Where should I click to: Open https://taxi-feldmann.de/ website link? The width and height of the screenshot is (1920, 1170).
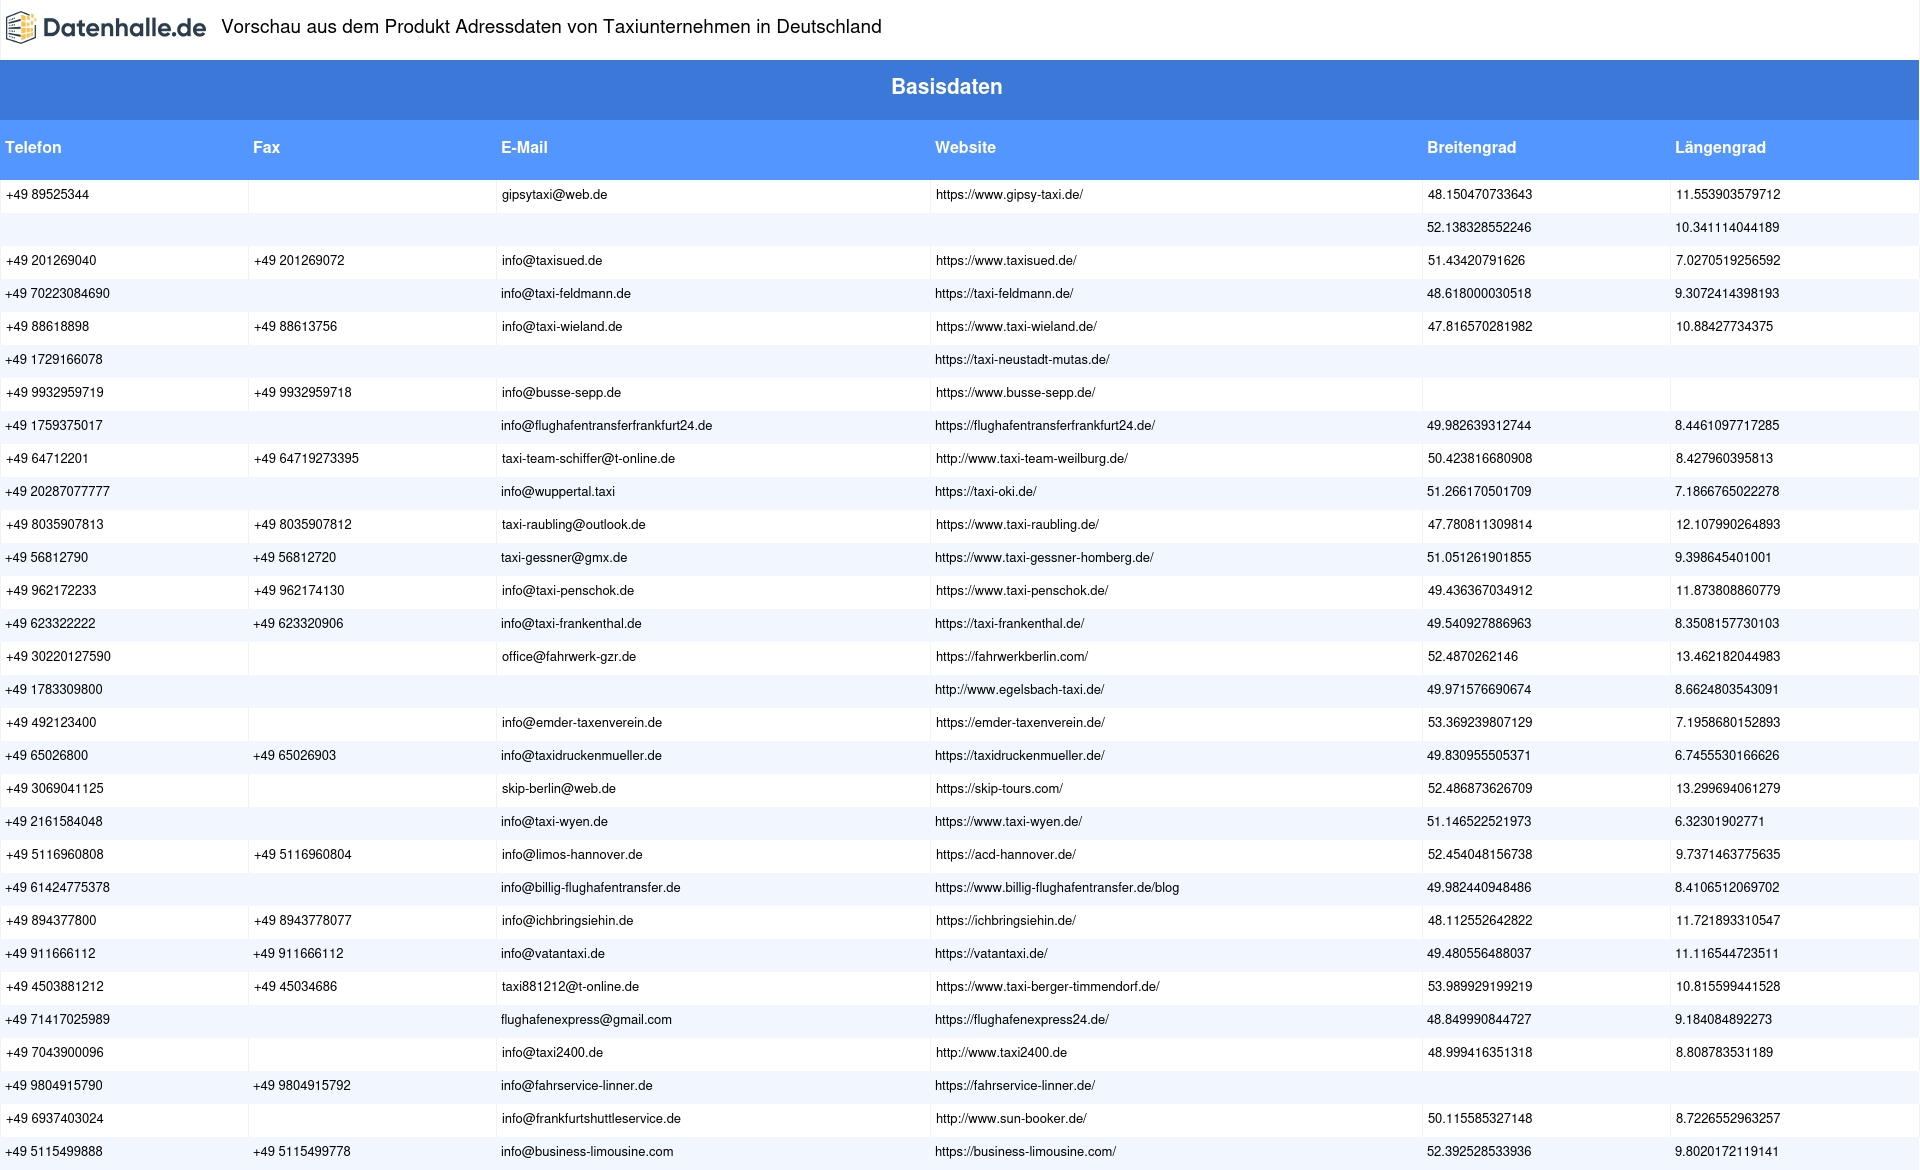tap(1004, 294)
